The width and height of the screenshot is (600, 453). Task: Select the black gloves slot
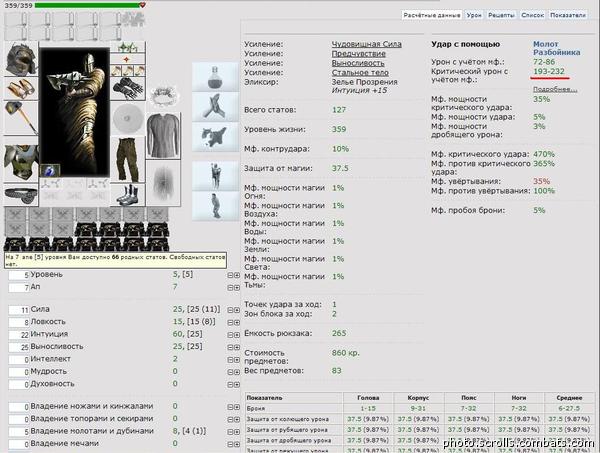128,88
